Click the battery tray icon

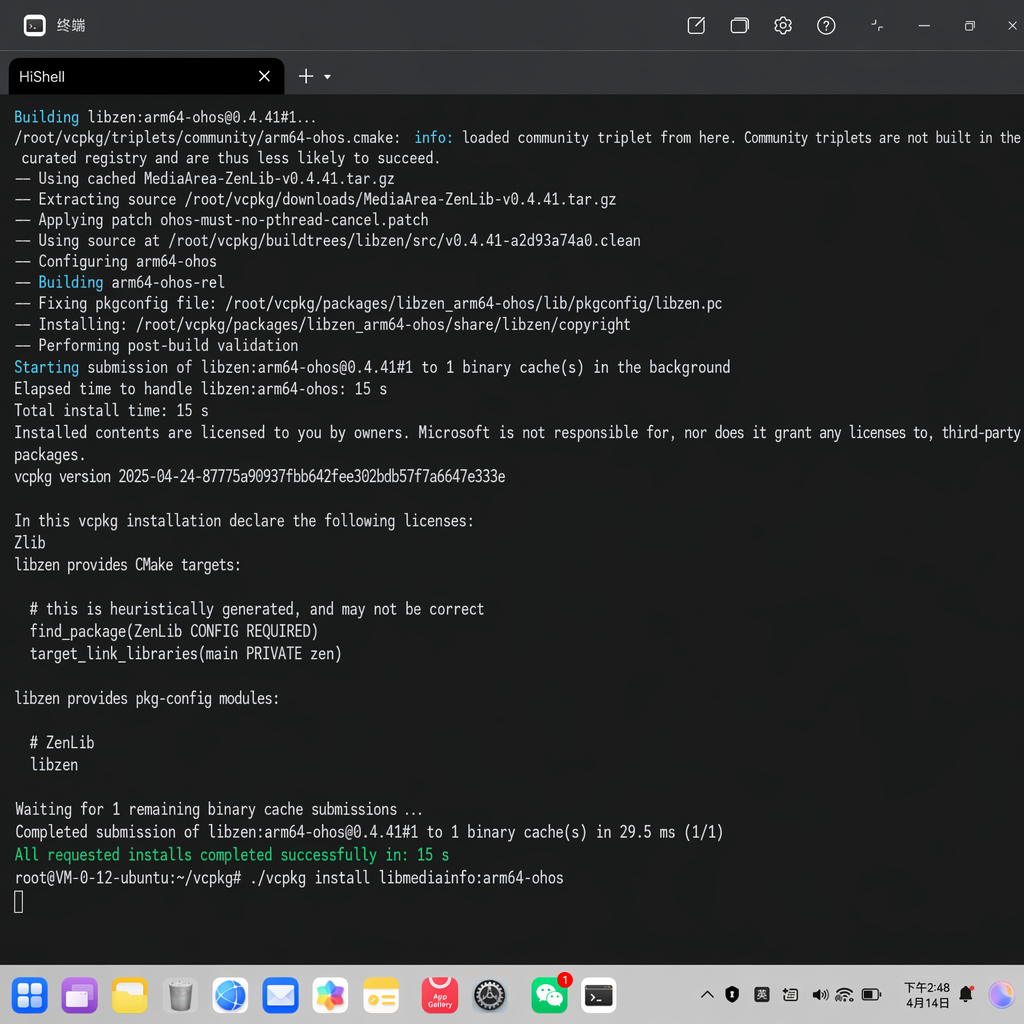pyautogui.click(x=871, y=995)
